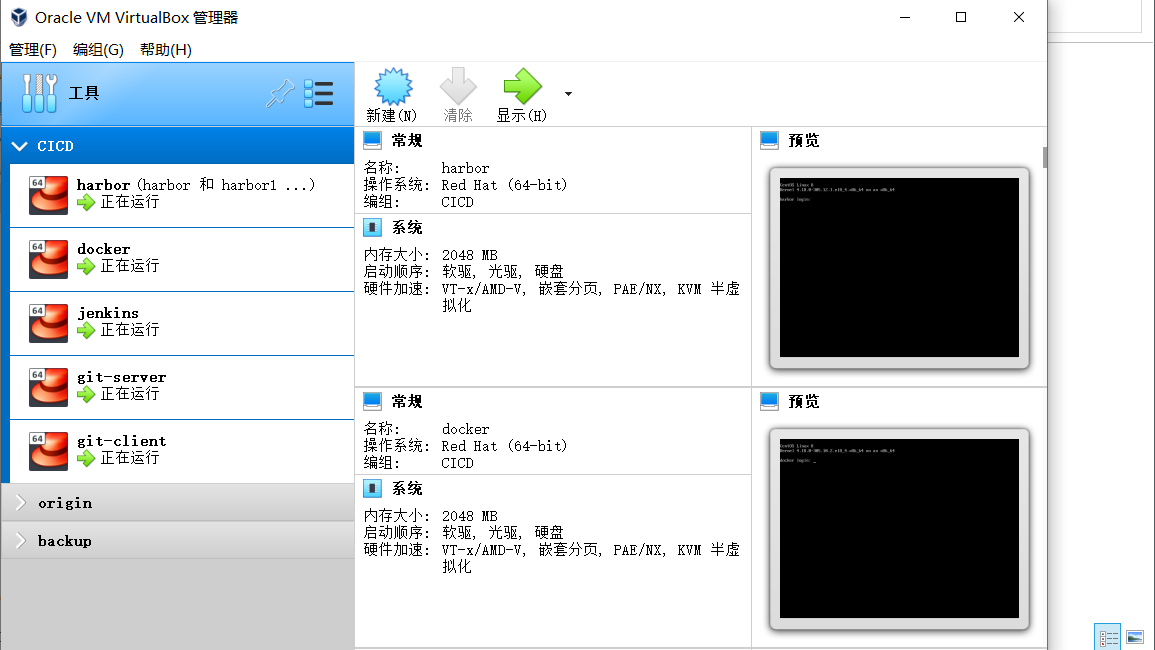The height and width of the screenshot is (650, 1155).
Task: Click harbor's 预览 Preview section icon
Action: 769,140
